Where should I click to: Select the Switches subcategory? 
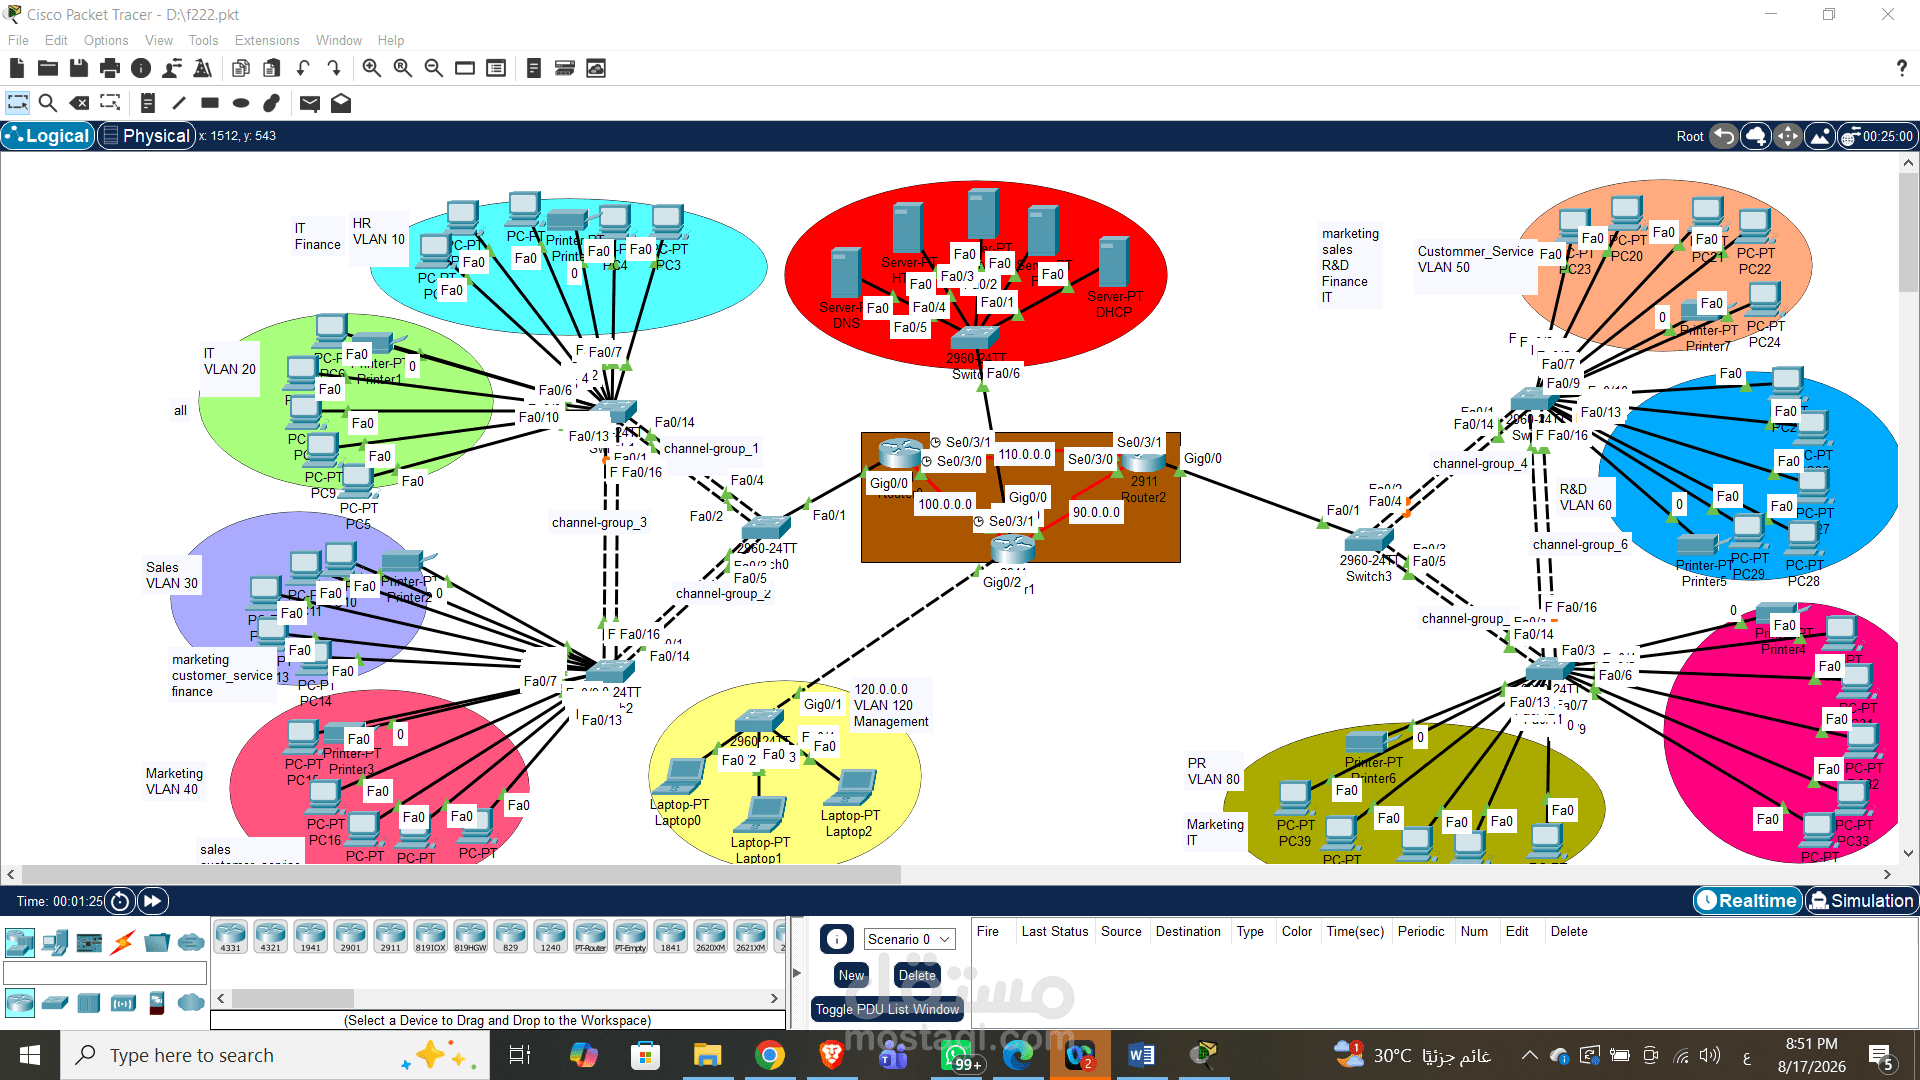(x=55, y=1002)
